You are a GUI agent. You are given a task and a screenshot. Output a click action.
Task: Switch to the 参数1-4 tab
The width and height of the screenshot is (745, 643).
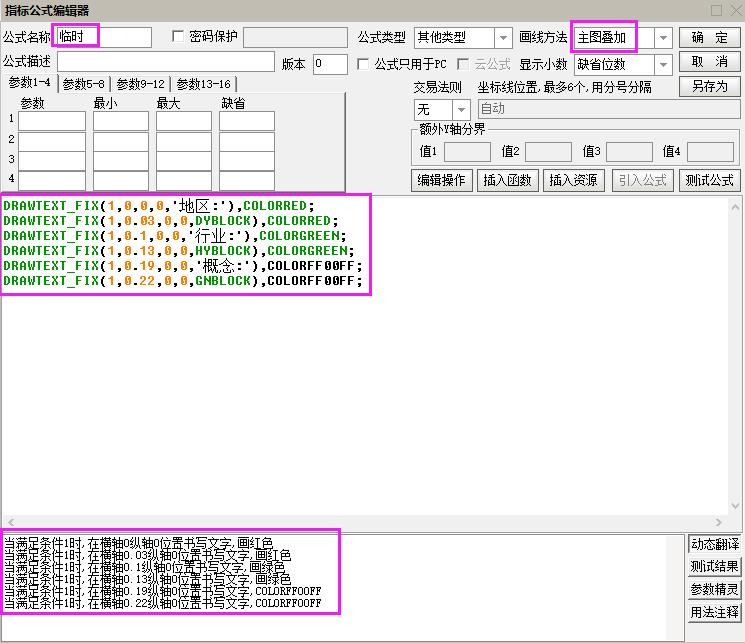(30, 83)
